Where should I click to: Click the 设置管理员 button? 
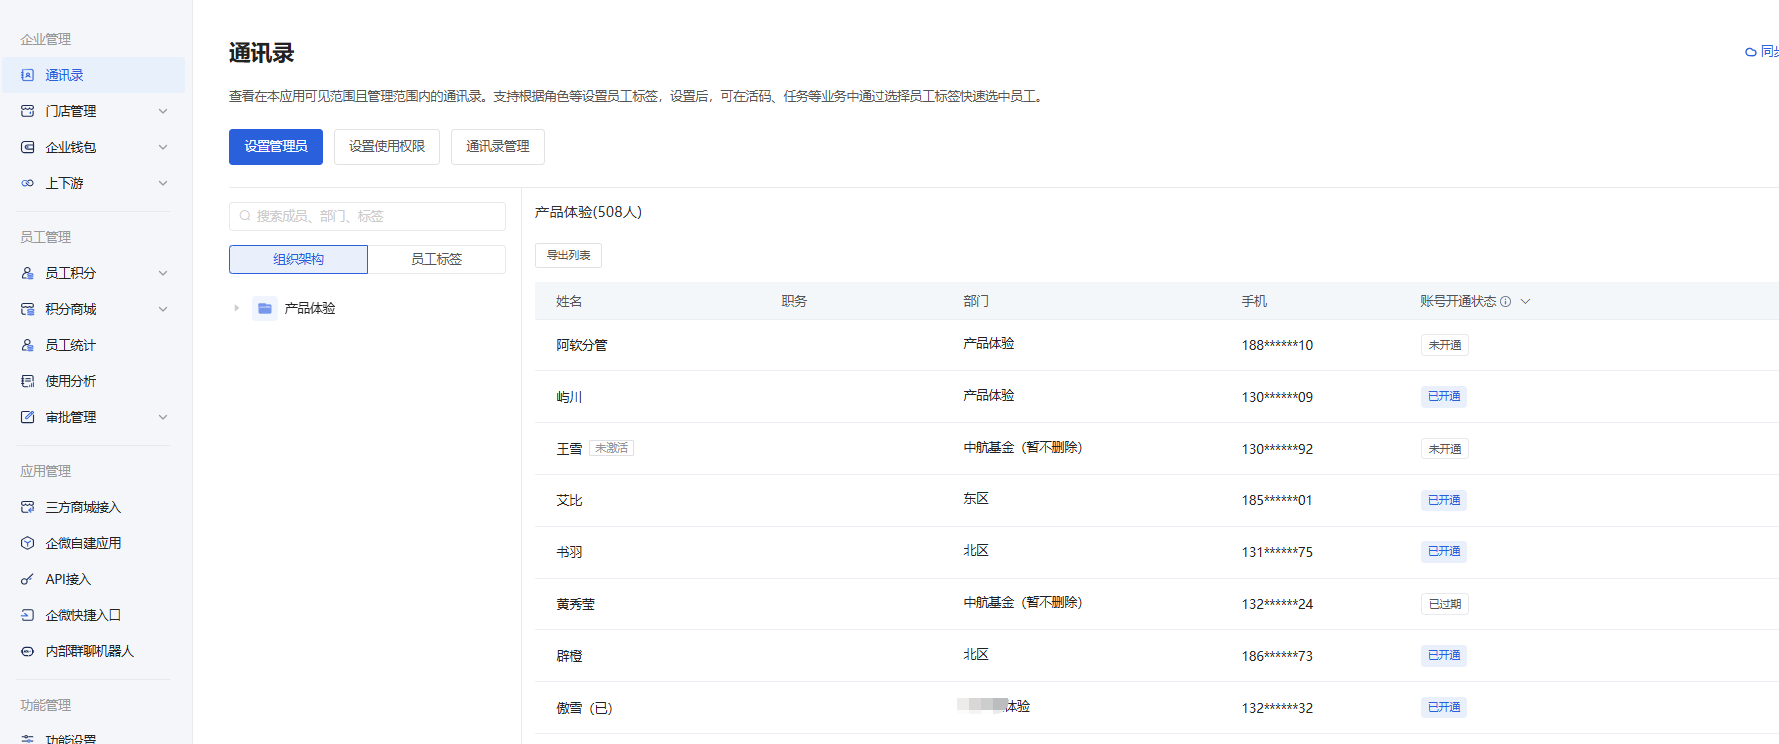(276, 147)
